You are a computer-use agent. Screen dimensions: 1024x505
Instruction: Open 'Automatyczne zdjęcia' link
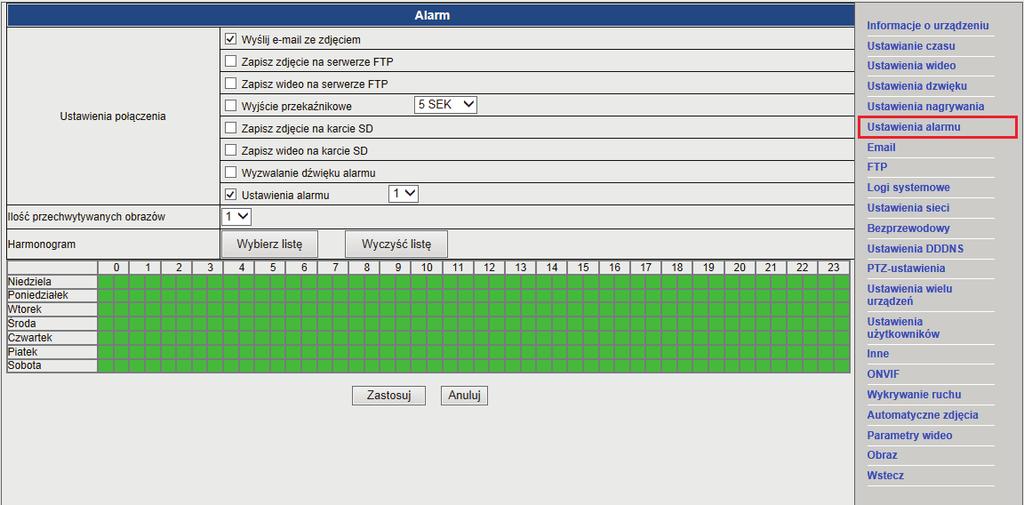tap(922, 415)
